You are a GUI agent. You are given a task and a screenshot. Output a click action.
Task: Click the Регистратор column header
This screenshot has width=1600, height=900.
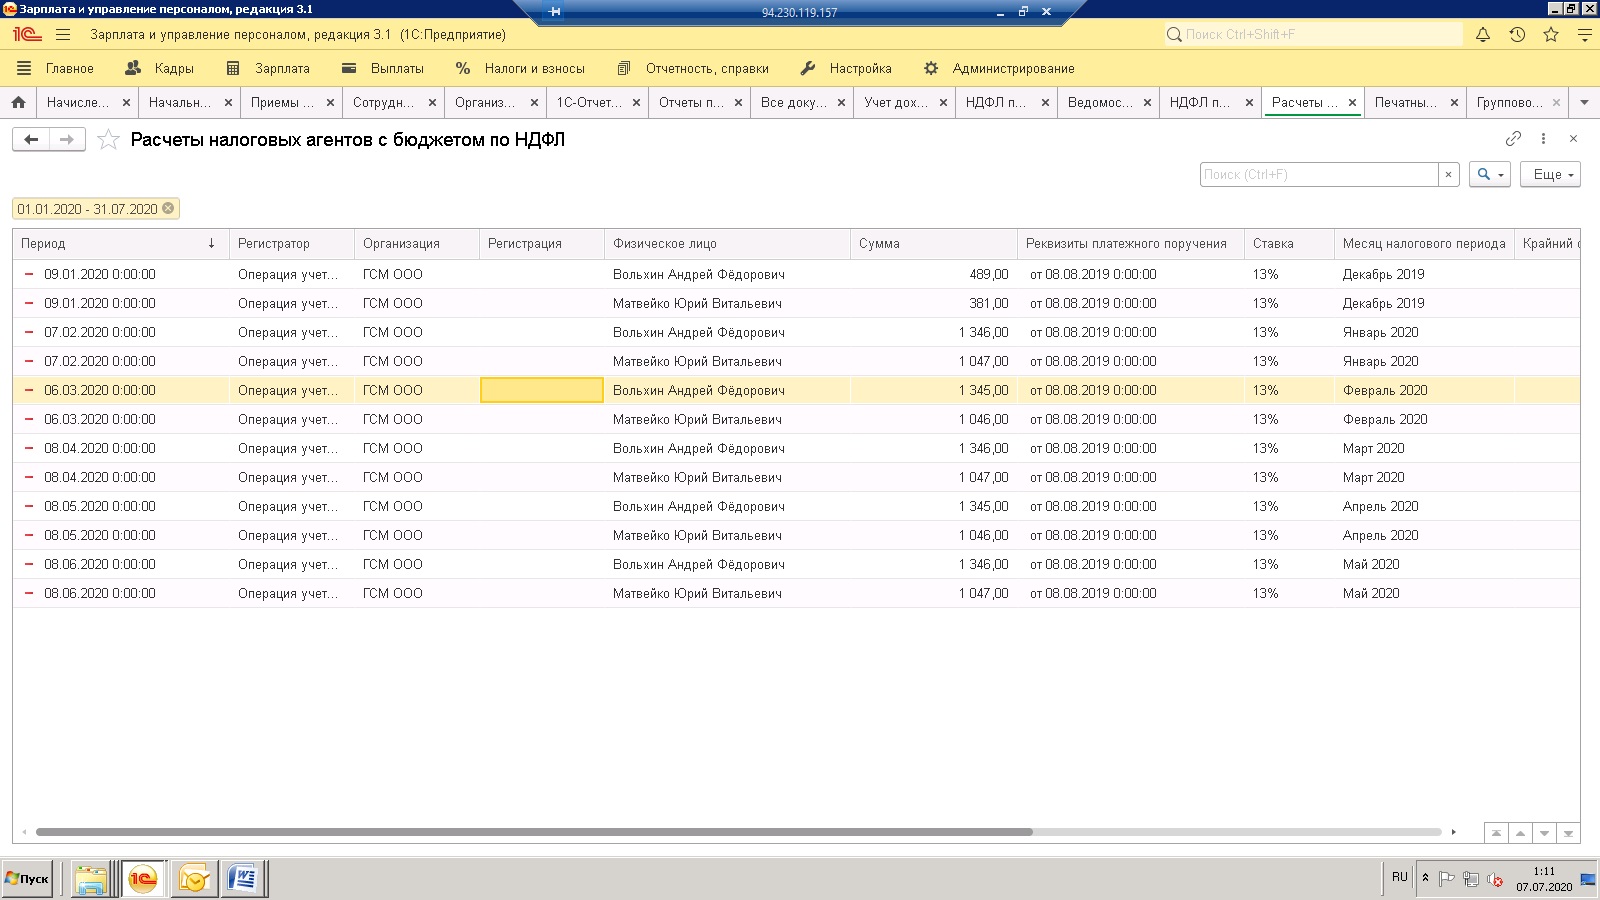(292, 243)
